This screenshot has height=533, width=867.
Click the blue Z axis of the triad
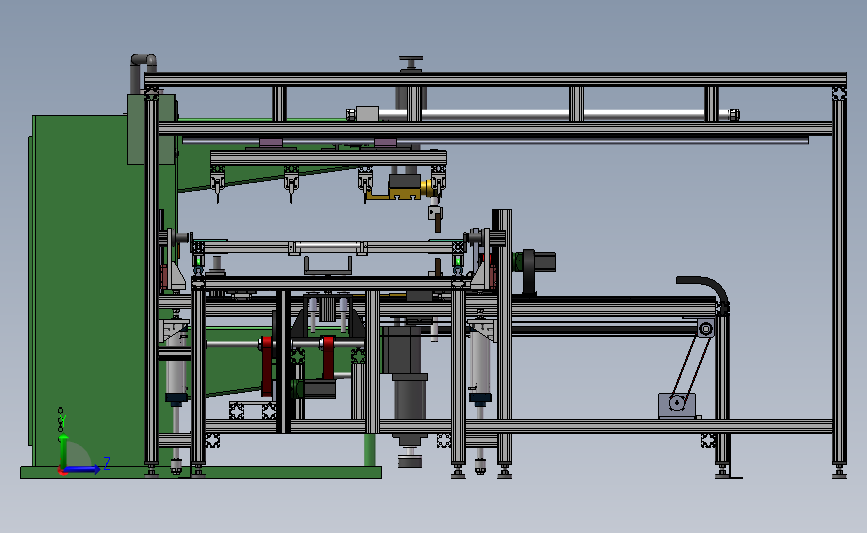[83, 469]
